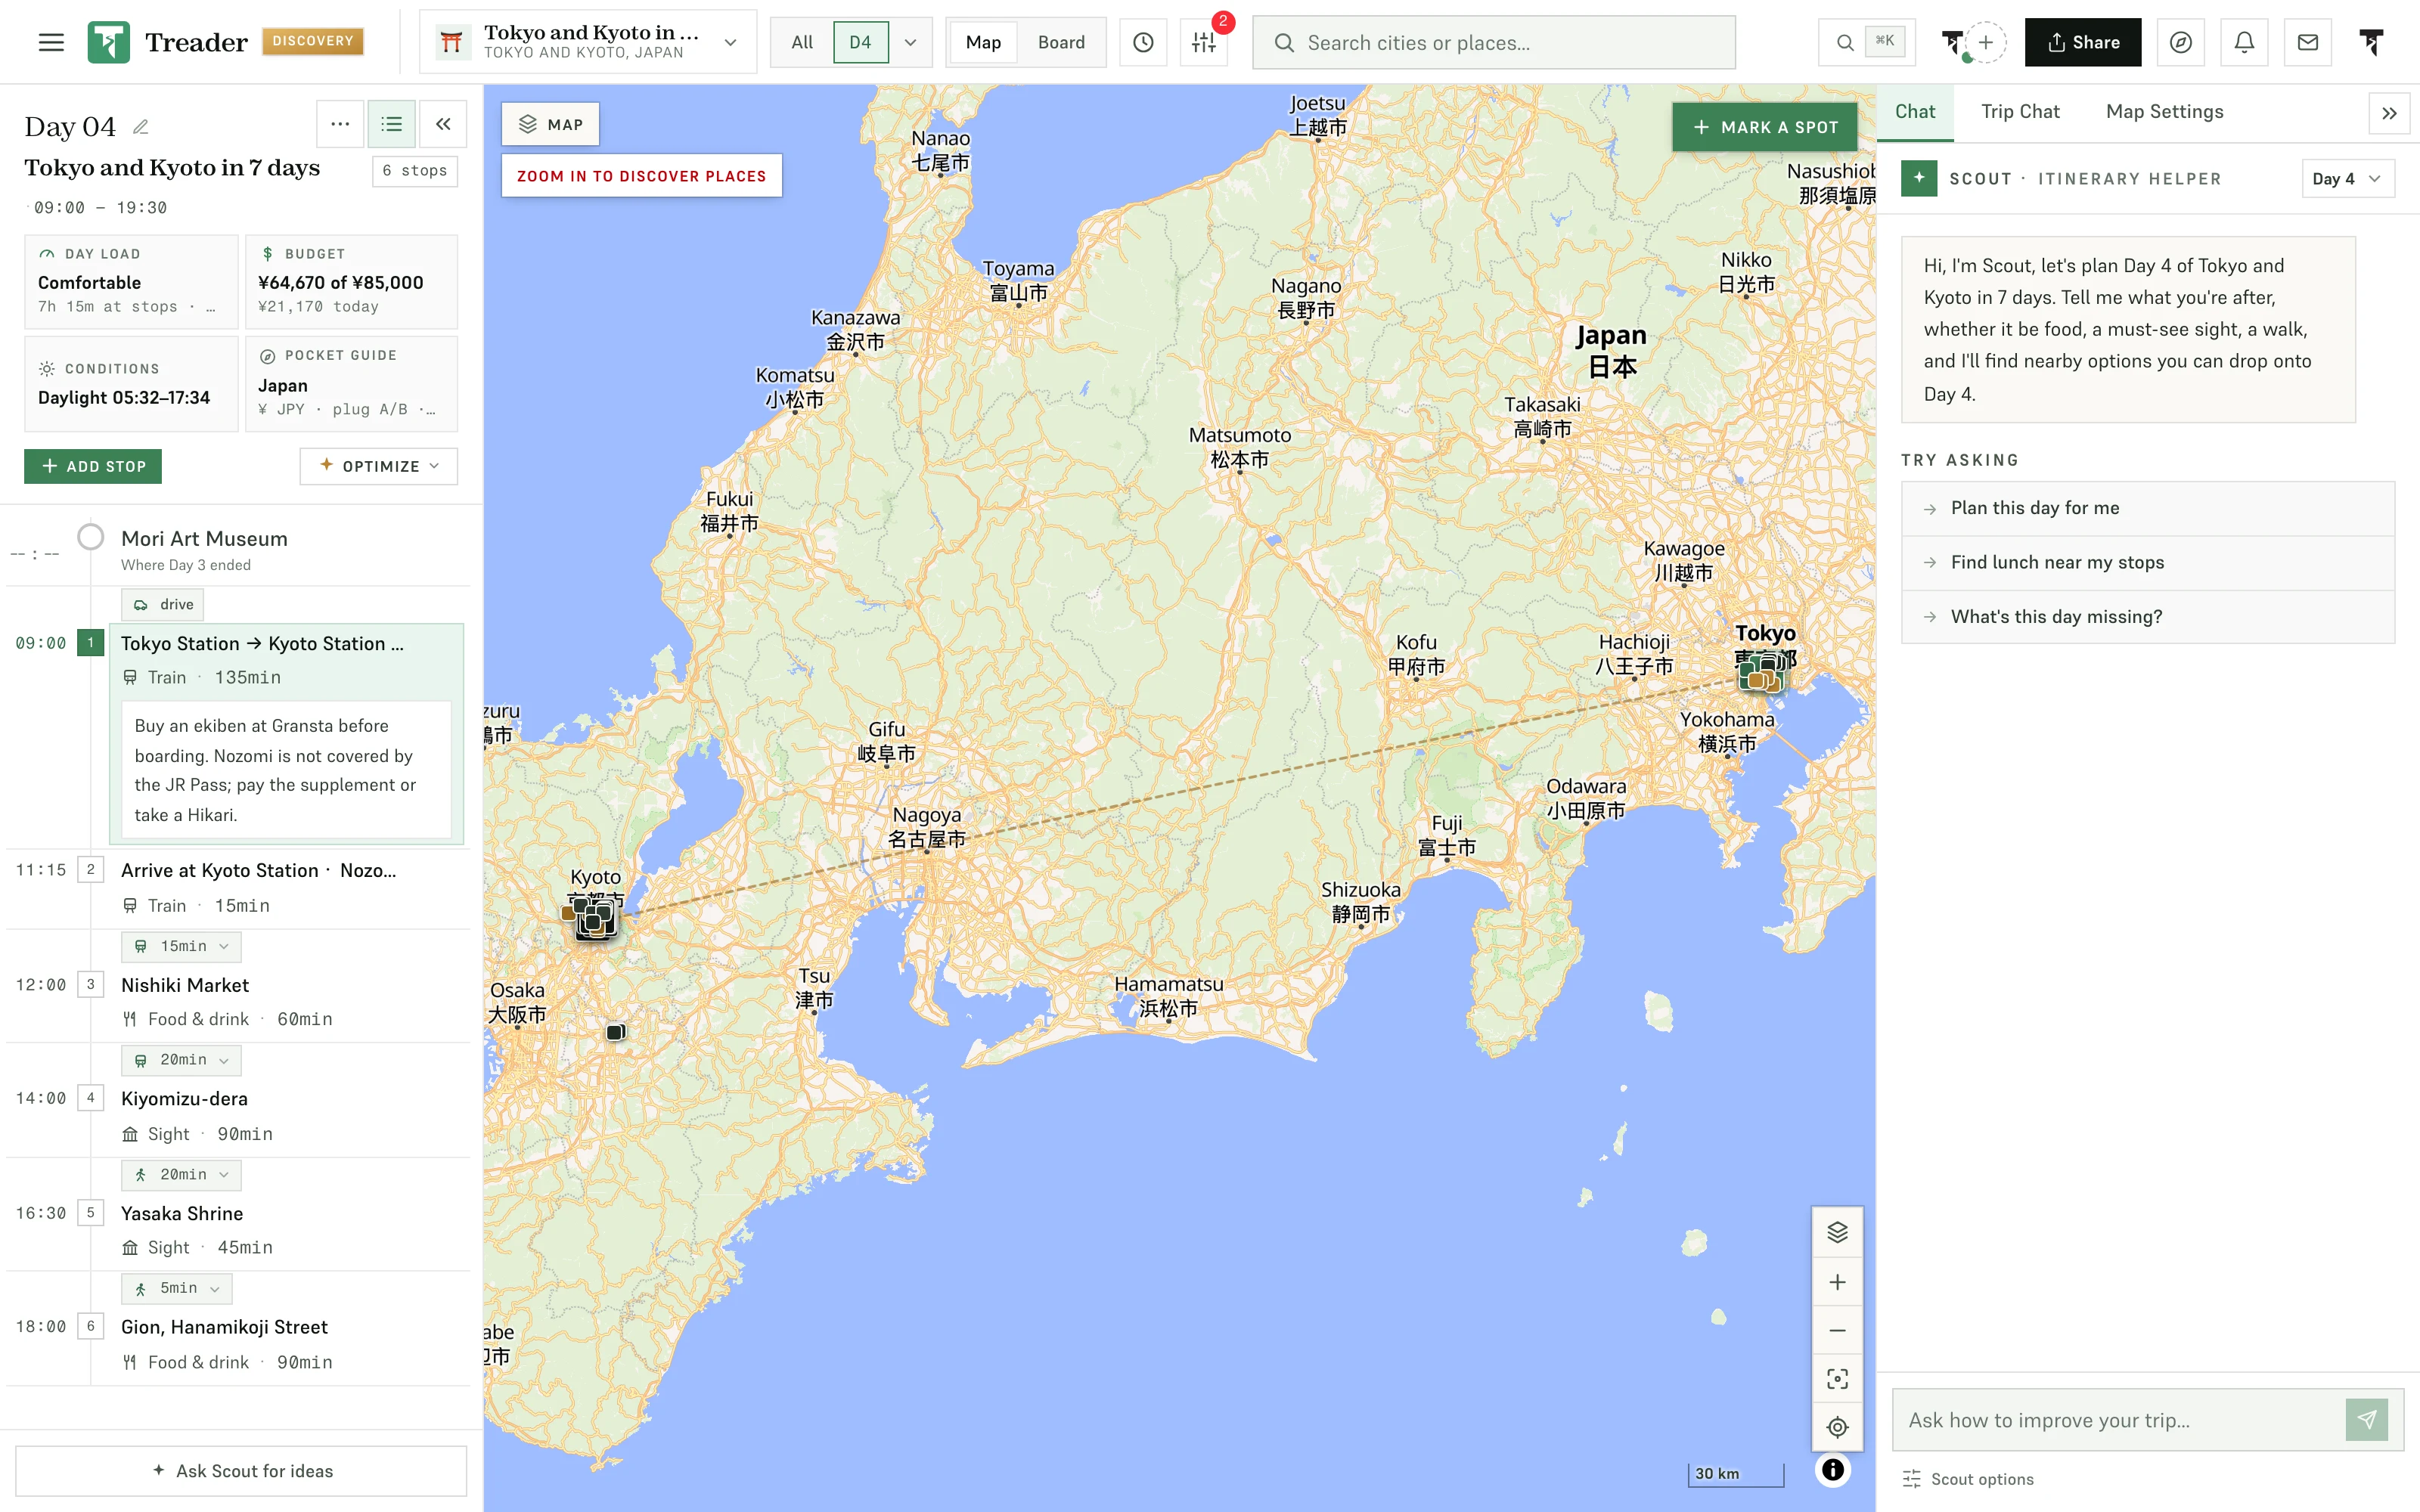Open the Optimize dropdown
The image size is (2420, 1512).
coord(379,466)
